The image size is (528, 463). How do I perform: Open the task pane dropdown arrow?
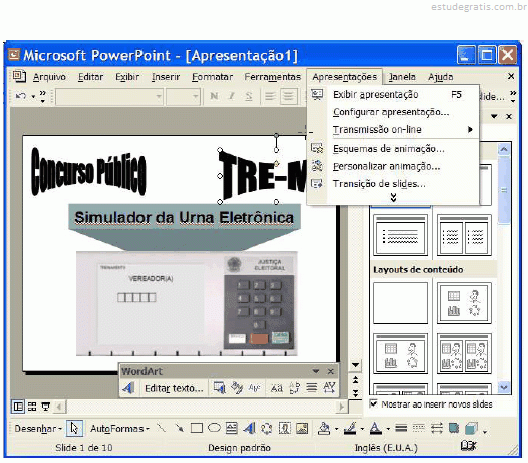click(x=494, y=117)
